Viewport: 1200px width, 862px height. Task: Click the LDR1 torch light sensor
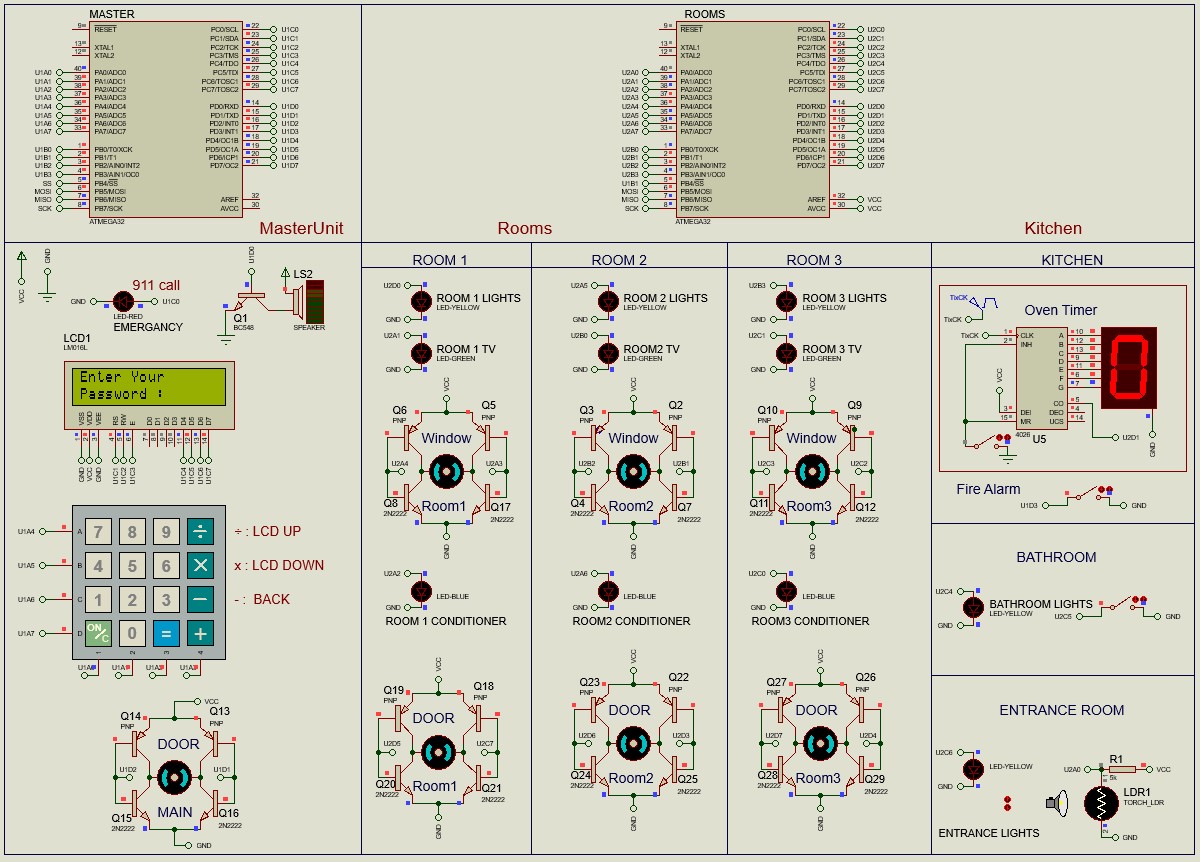point(1100,803)
